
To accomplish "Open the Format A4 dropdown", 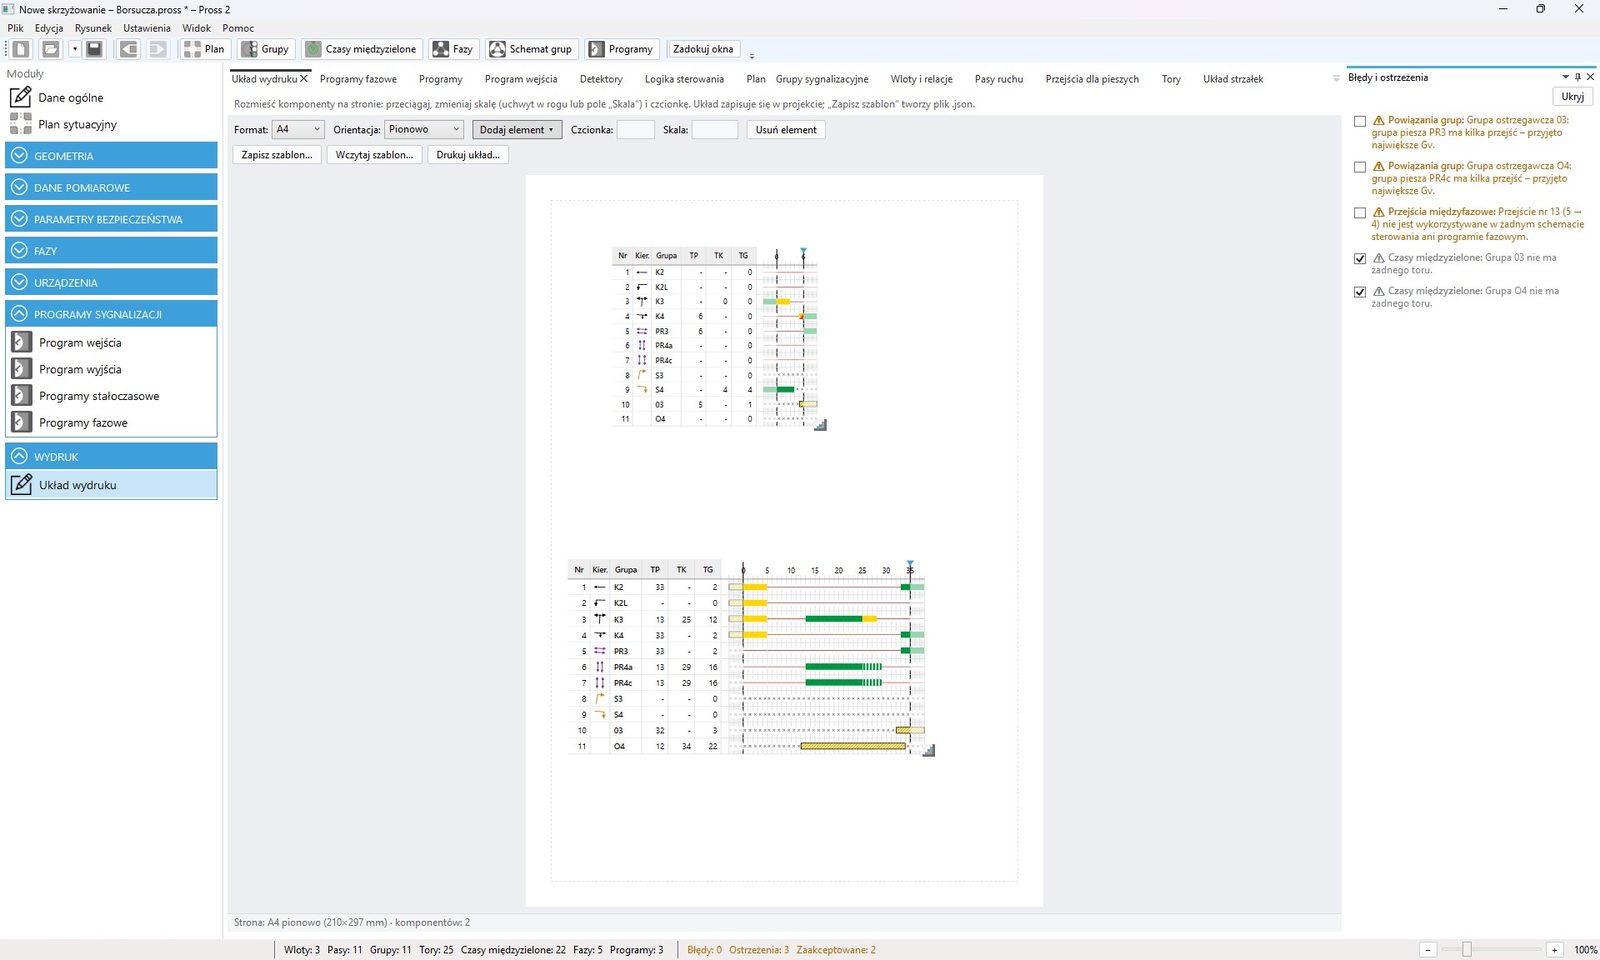I will (x=298, y=129).
